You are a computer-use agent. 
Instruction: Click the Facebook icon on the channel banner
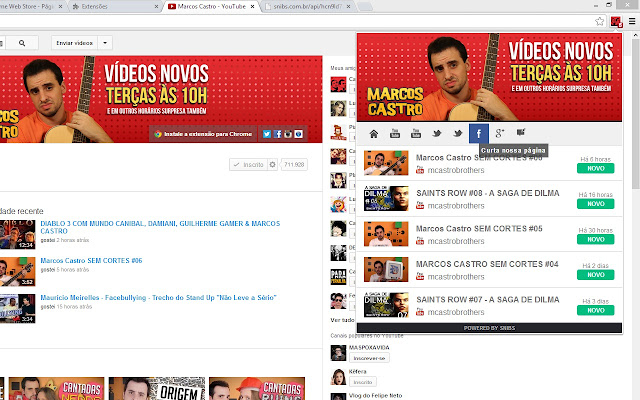(x=278, y=134)
